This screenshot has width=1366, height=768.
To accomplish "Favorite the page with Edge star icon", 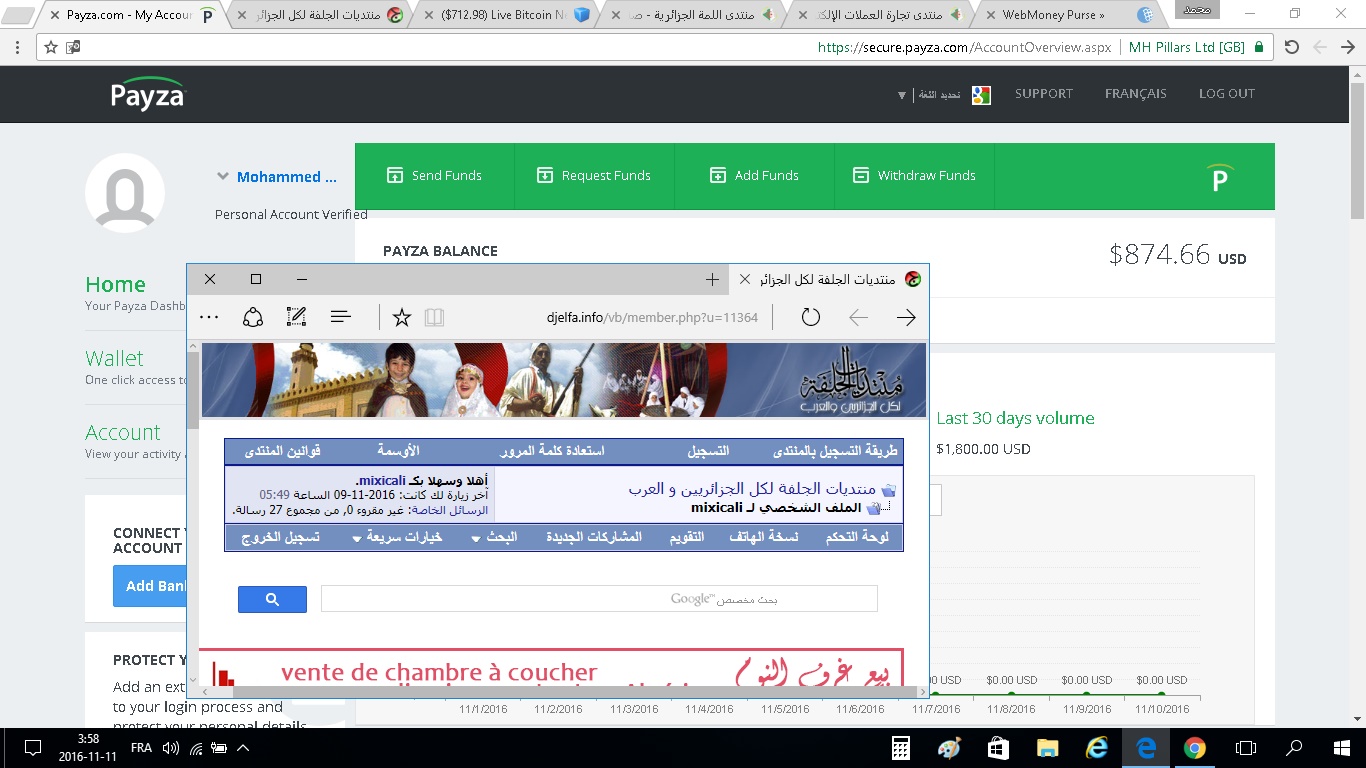I will pos(402,318).
